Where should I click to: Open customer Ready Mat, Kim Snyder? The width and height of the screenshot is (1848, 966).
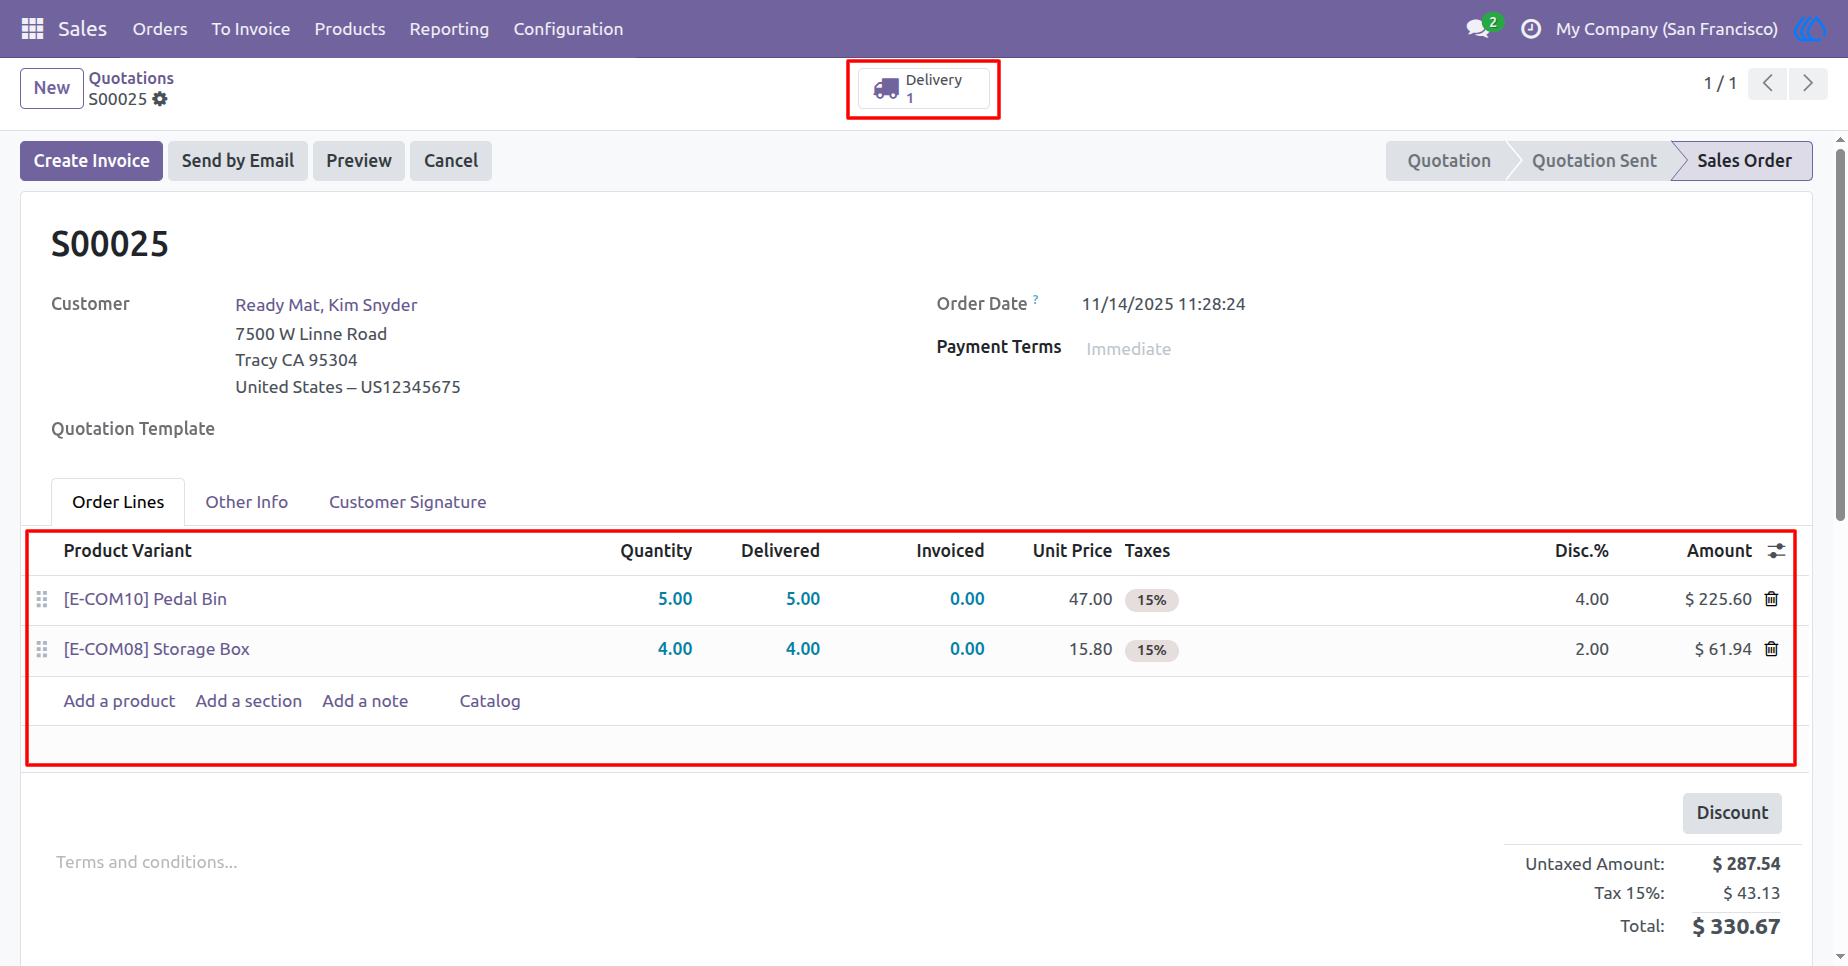click(x=326, y=305)
